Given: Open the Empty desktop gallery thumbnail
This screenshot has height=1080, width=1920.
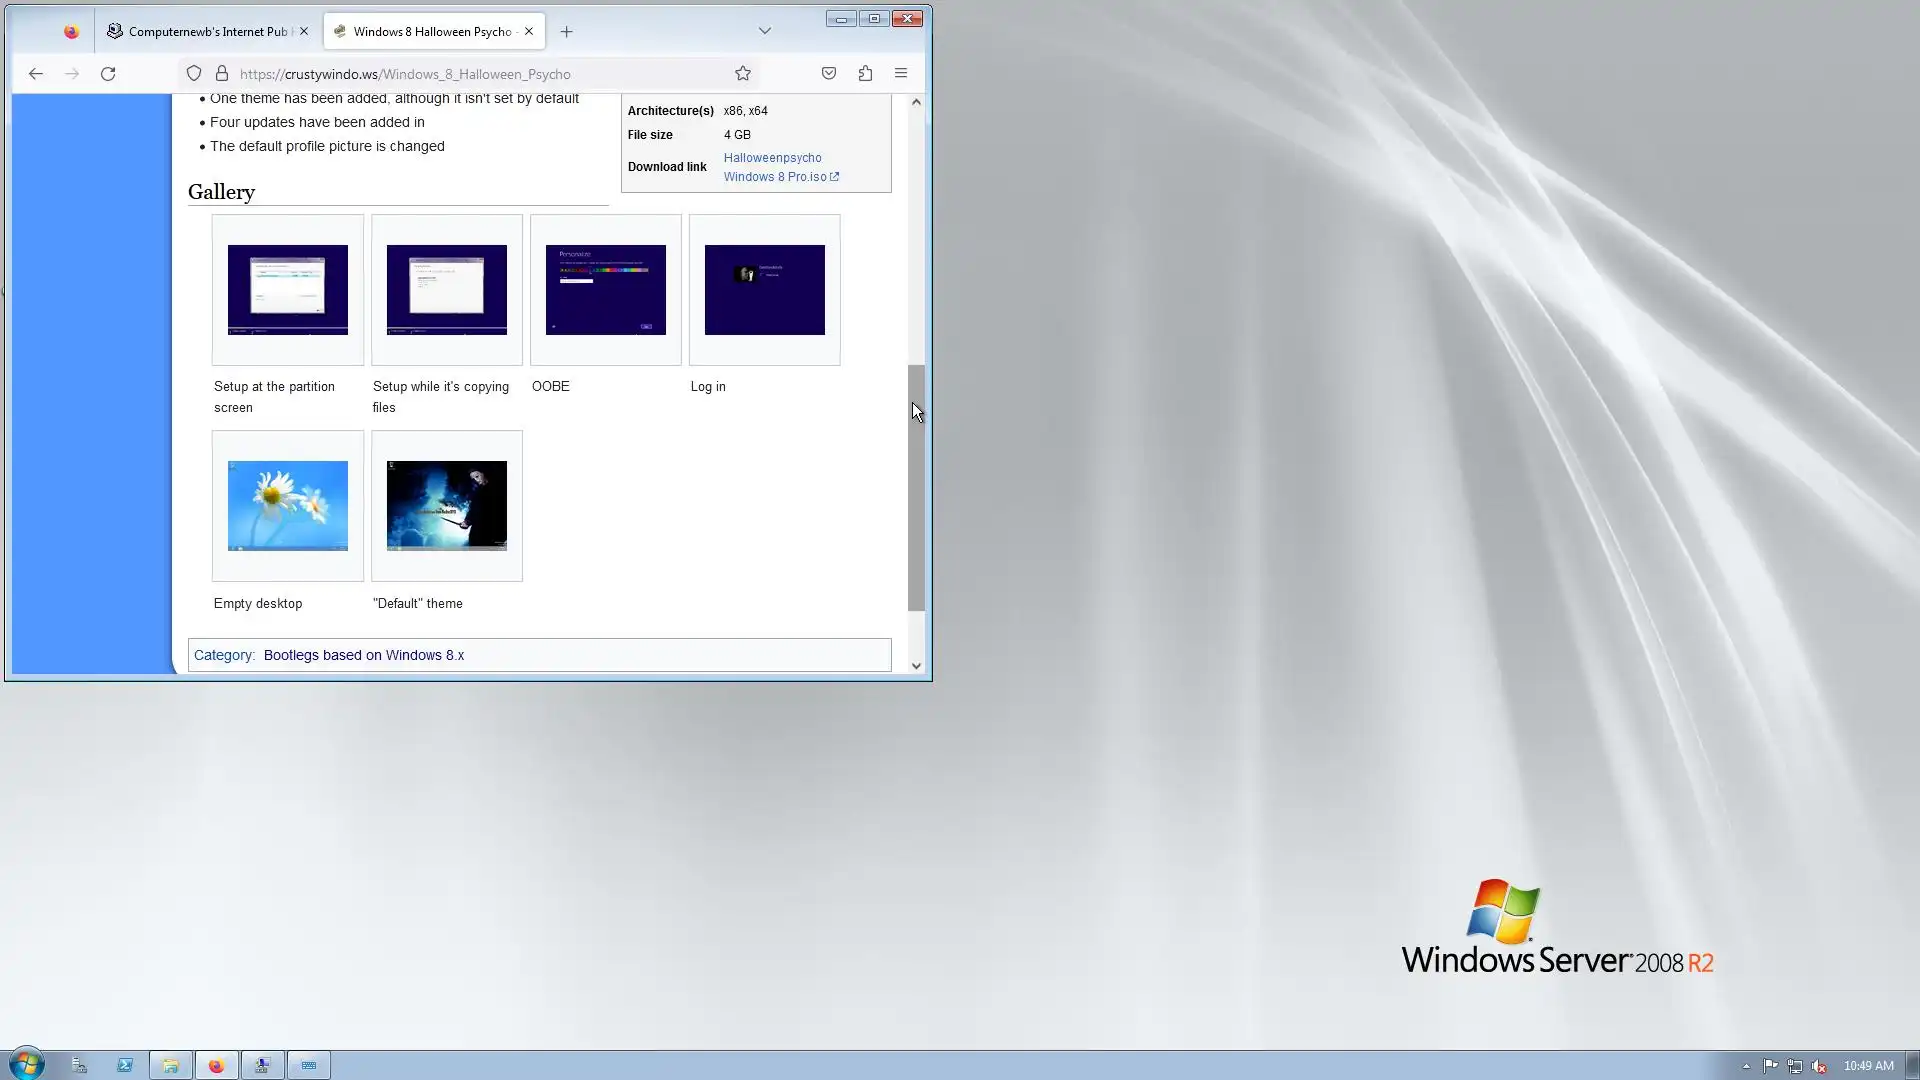Looking at the screenshot, I should coord(288,506).
